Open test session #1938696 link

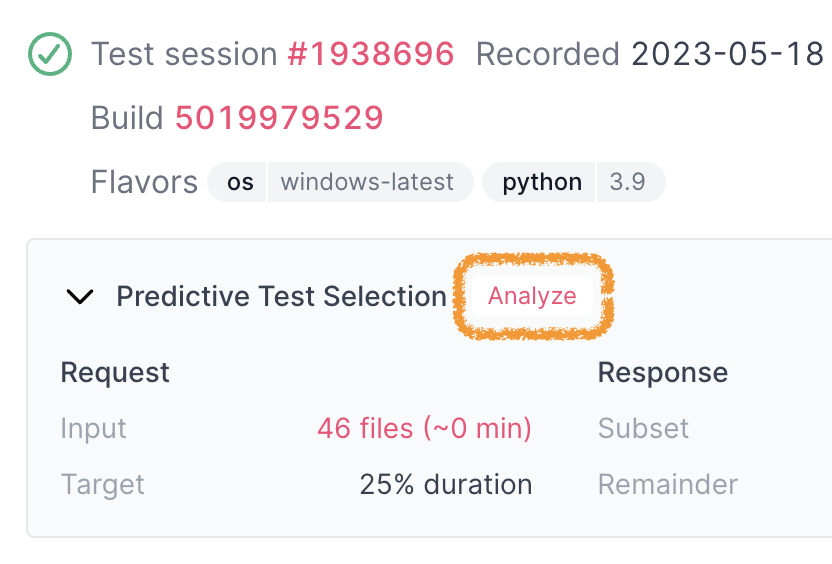pos(370,54)
